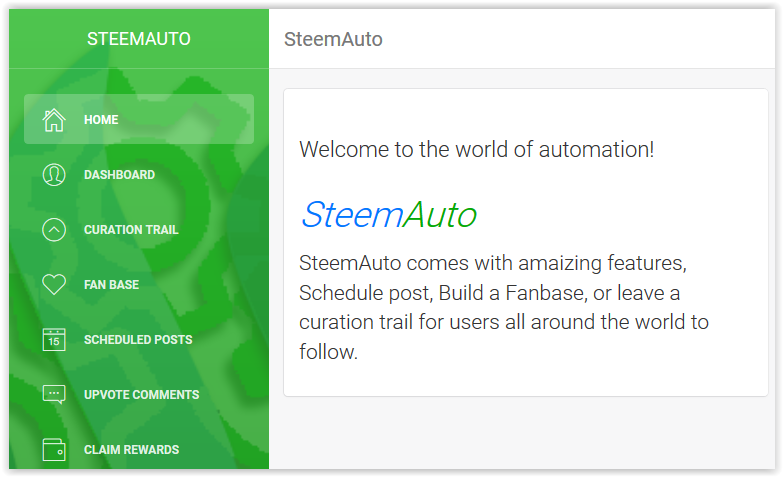Screen dimensions: 783x477
Task: Click the Home house icon
Action: point(54,120)
